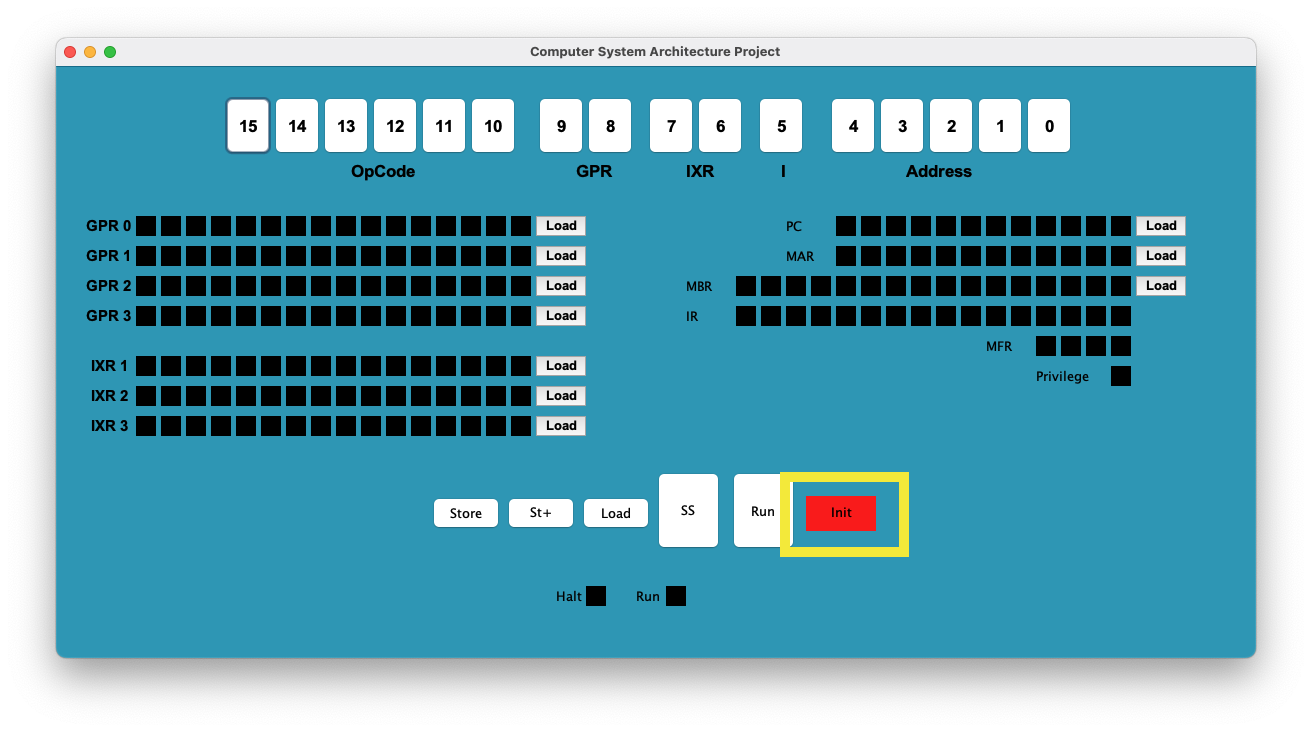The width and height of the screenshot is (1312, 732).
Task: Toggle bit switch 12
Action: coord(395,126)
